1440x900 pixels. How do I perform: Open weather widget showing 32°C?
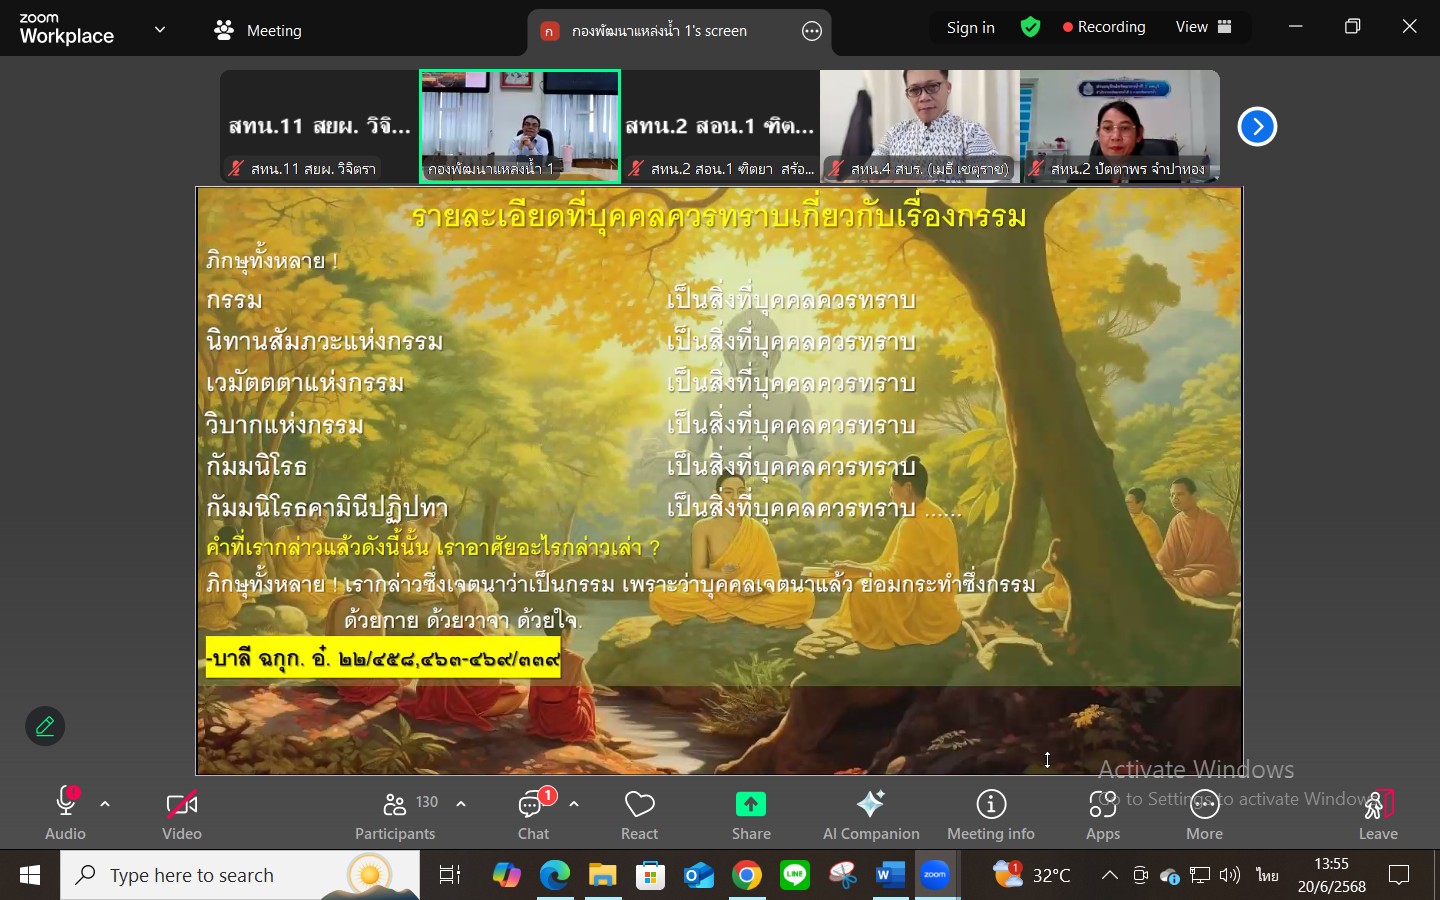pyautogui.click(x=1033, y=876)
